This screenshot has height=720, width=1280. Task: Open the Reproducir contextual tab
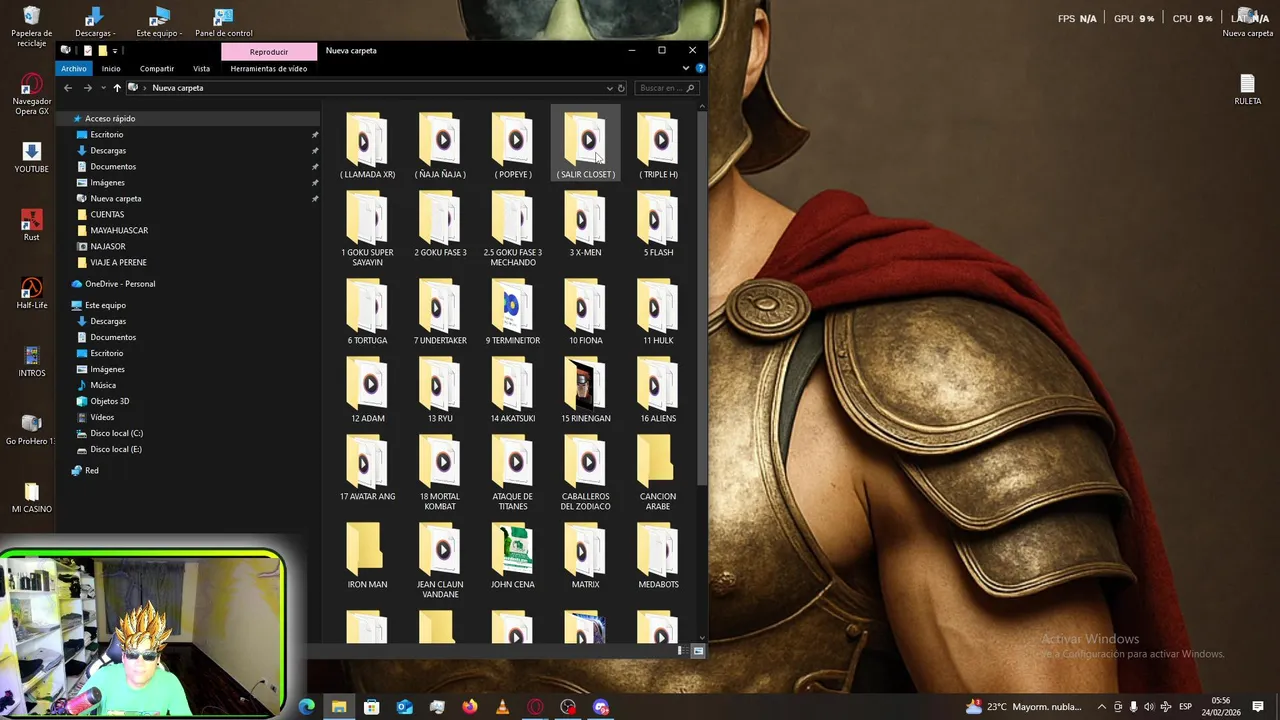268,51
